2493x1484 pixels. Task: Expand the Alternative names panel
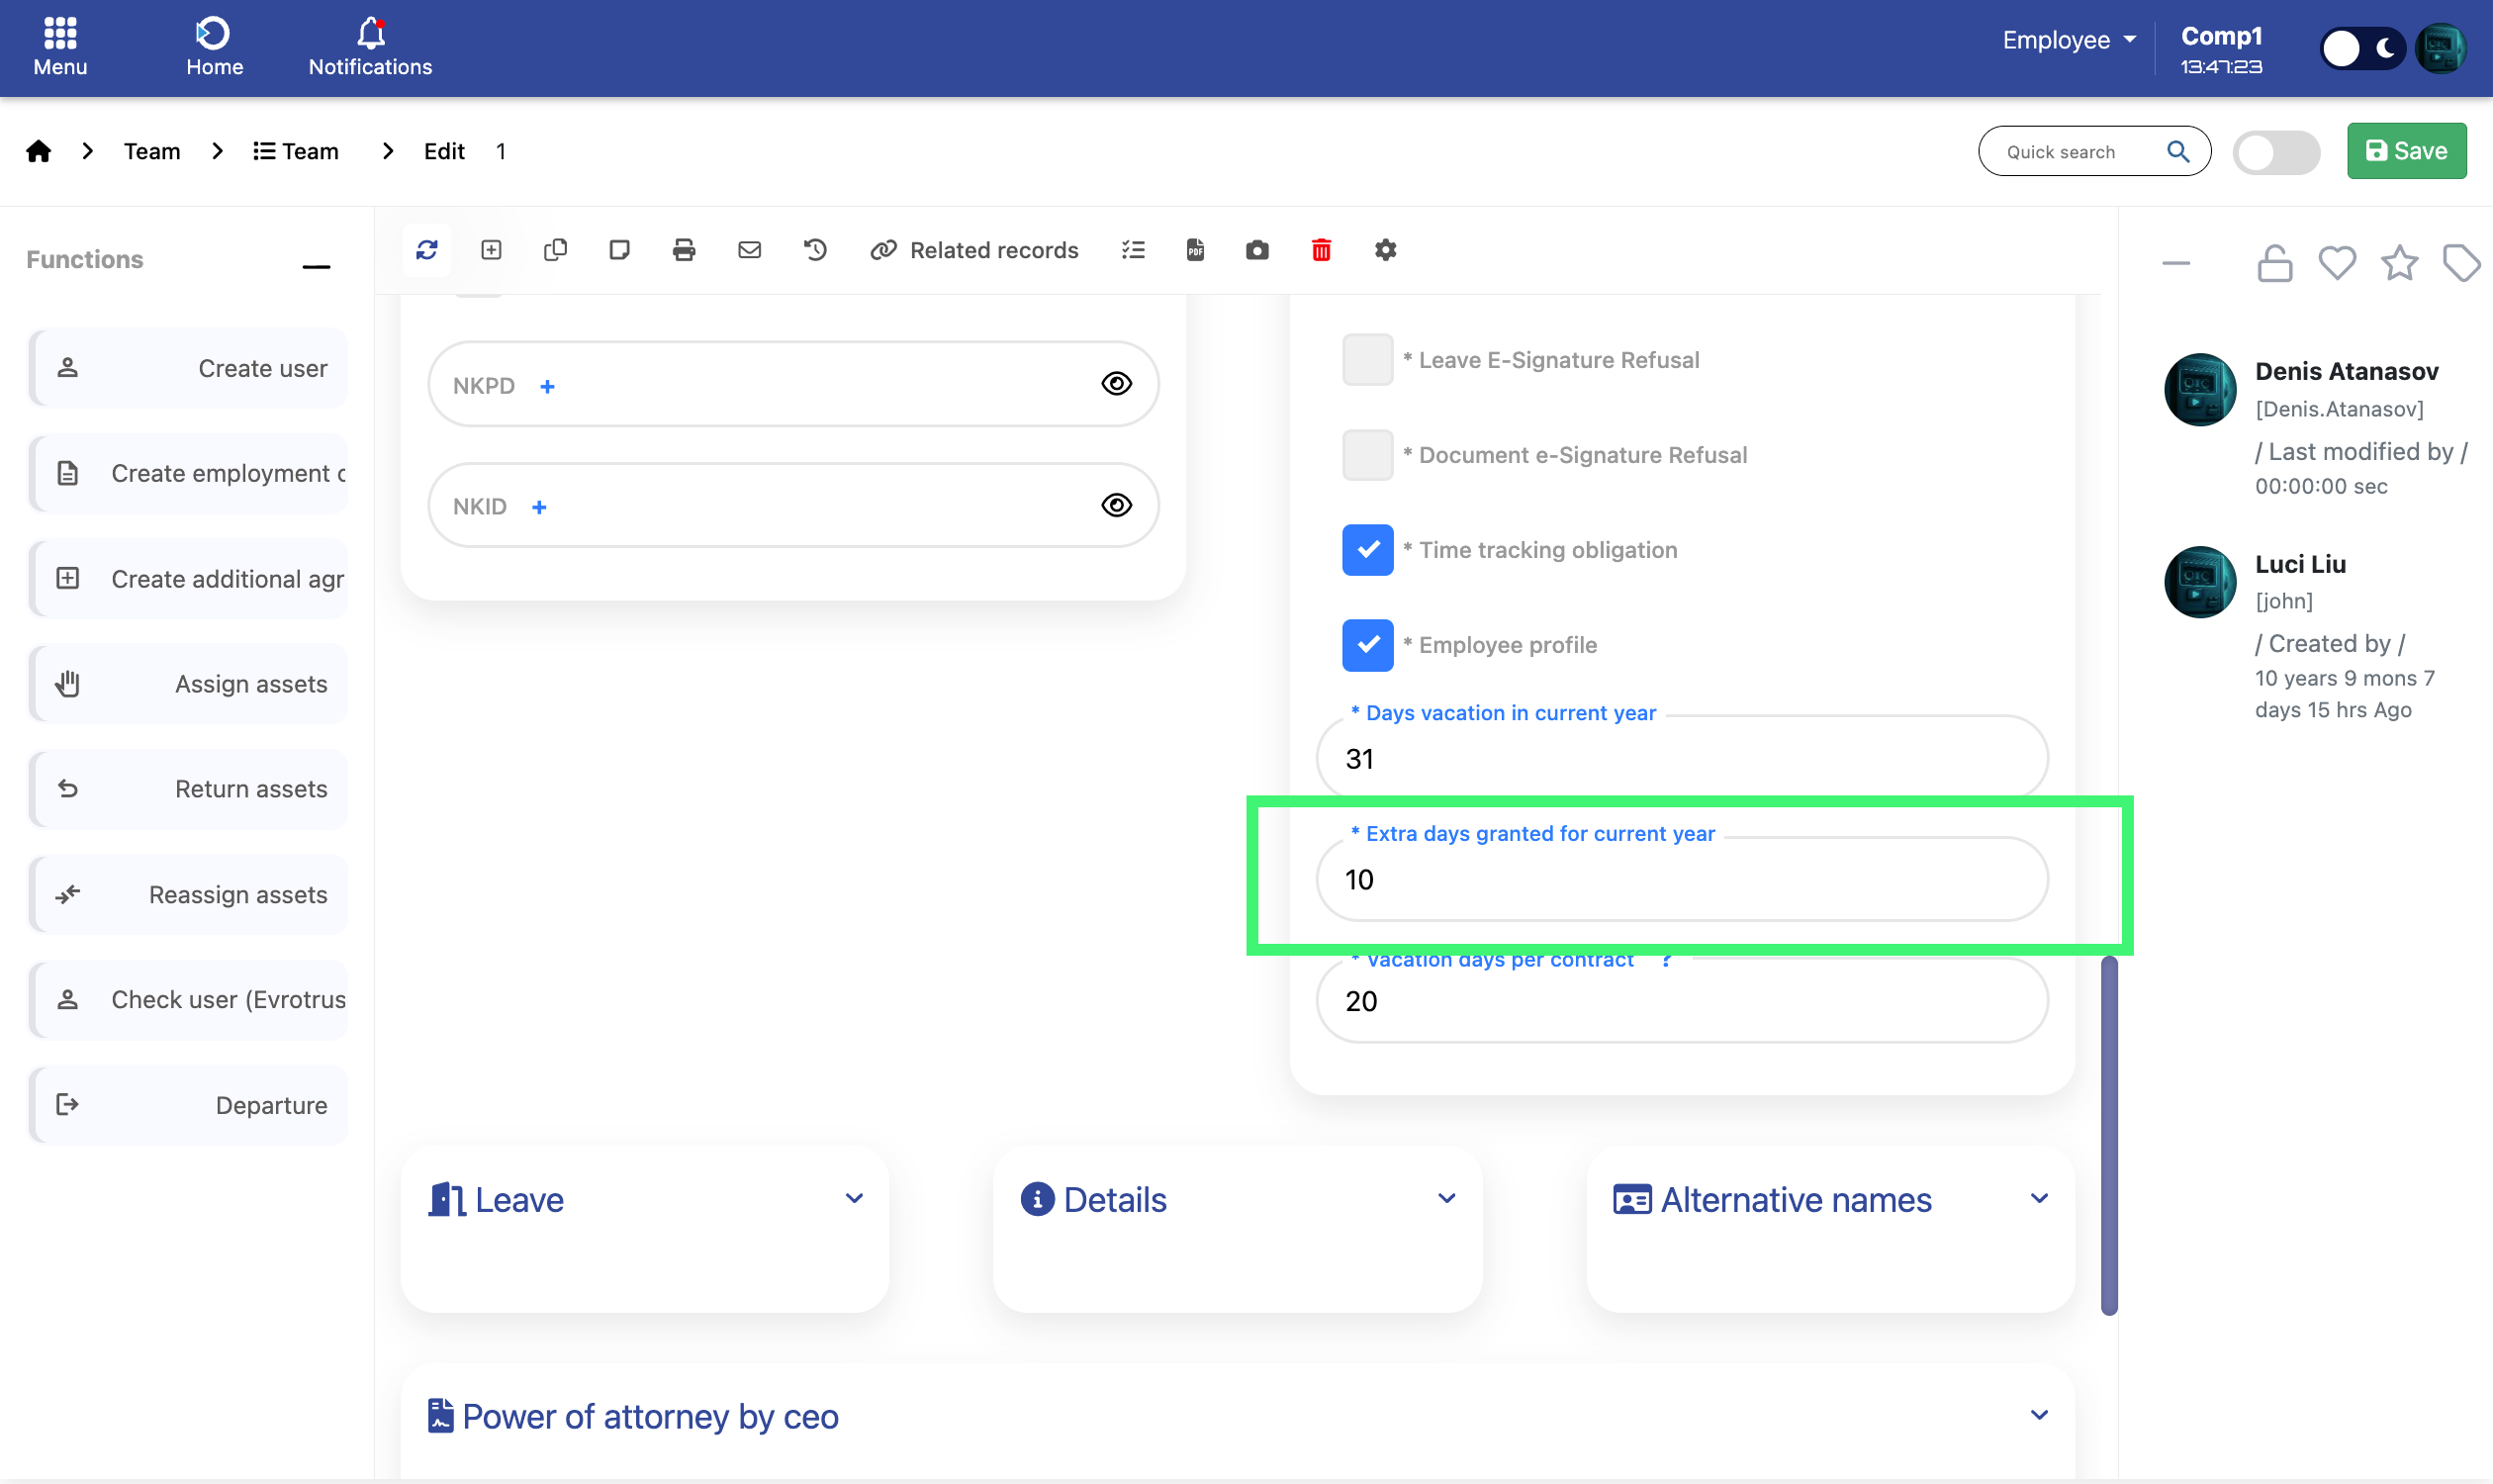2038,1199
